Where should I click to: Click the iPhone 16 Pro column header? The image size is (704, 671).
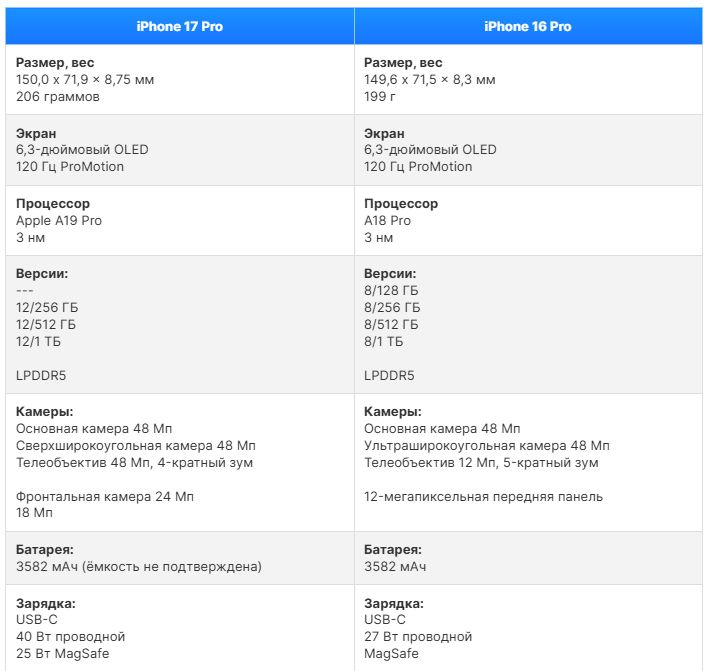527,26
